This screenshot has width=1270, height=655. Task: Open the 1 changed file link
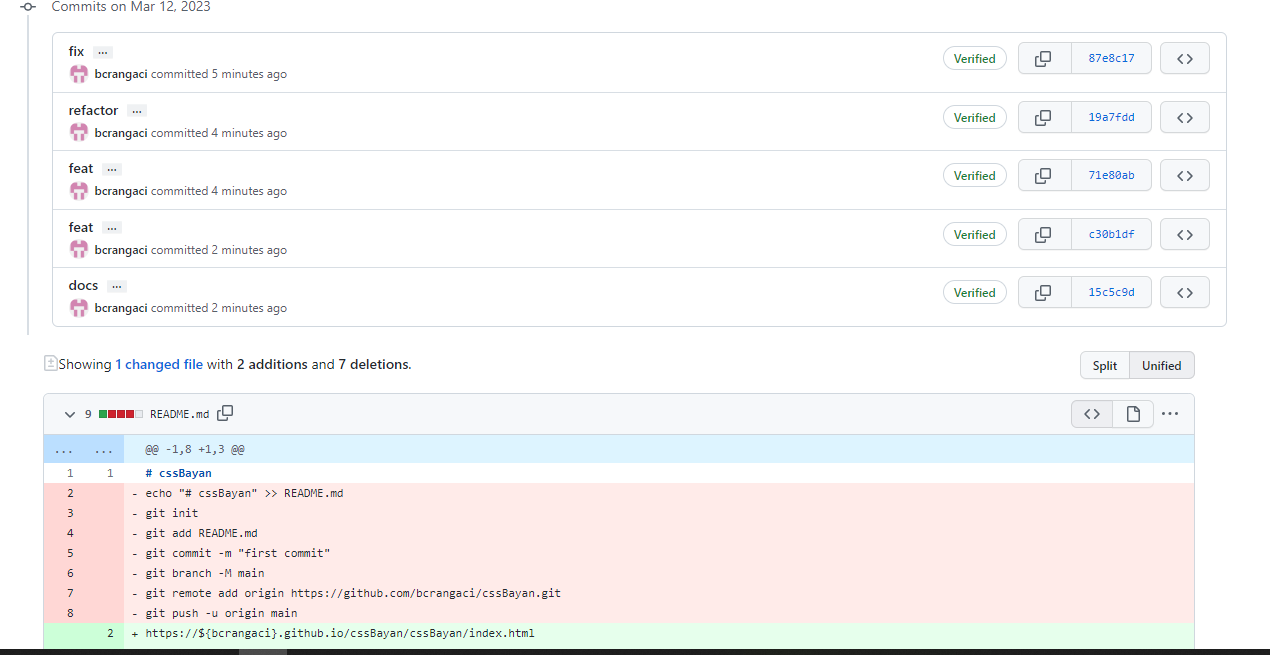click(x=159, y=364)
